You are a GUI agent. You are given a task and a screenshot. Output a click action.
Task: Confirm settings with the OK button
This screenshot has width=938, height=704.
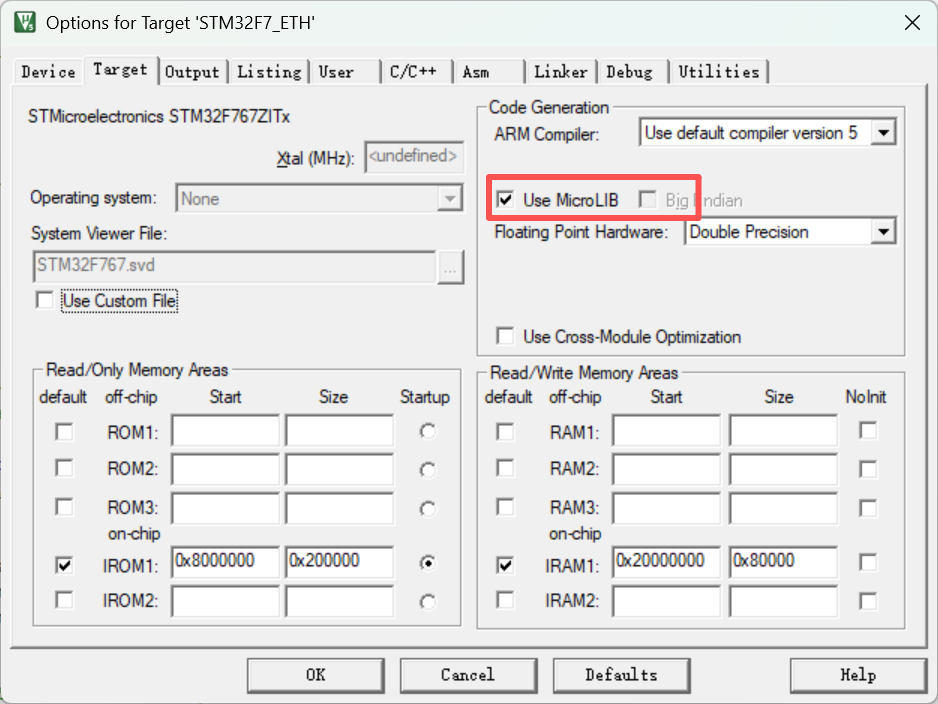pos(316,675)
